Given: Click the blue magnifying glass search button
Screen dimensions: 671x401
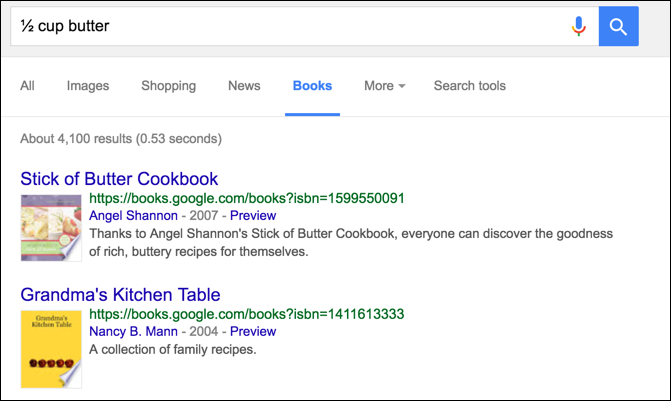Looking at the screenshot, I should (618, 26).
